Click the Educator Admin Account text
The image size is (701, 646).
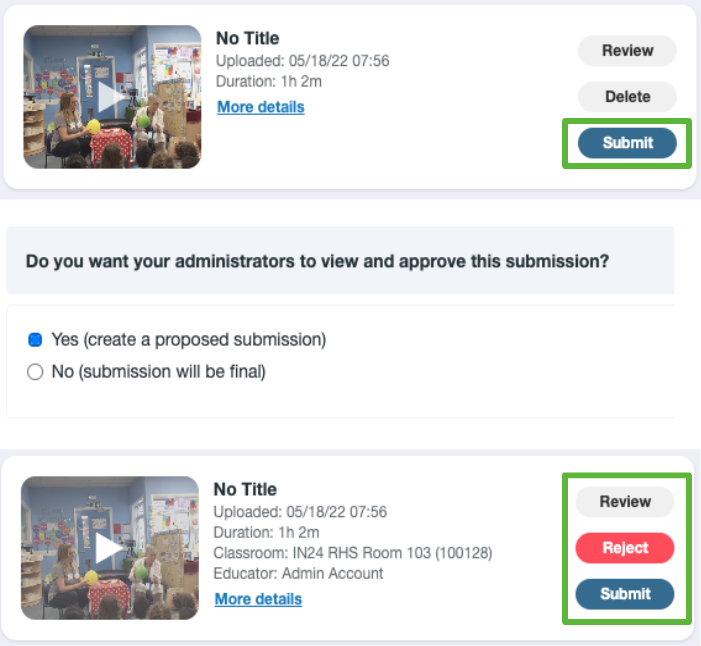pyautogui.click(x=298, y=574)
